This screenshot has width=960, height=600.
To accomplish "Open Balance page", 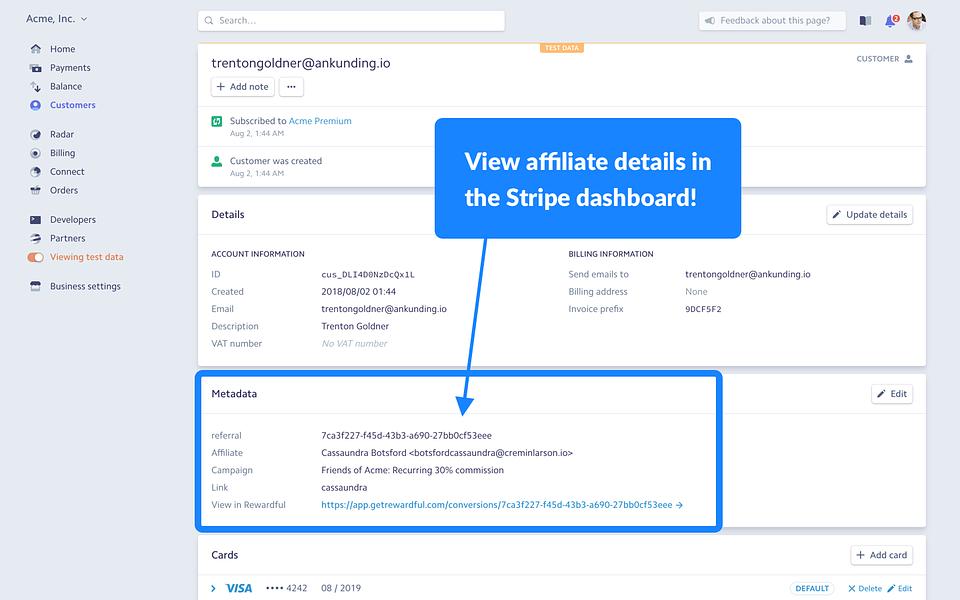I will pos(66,87).
